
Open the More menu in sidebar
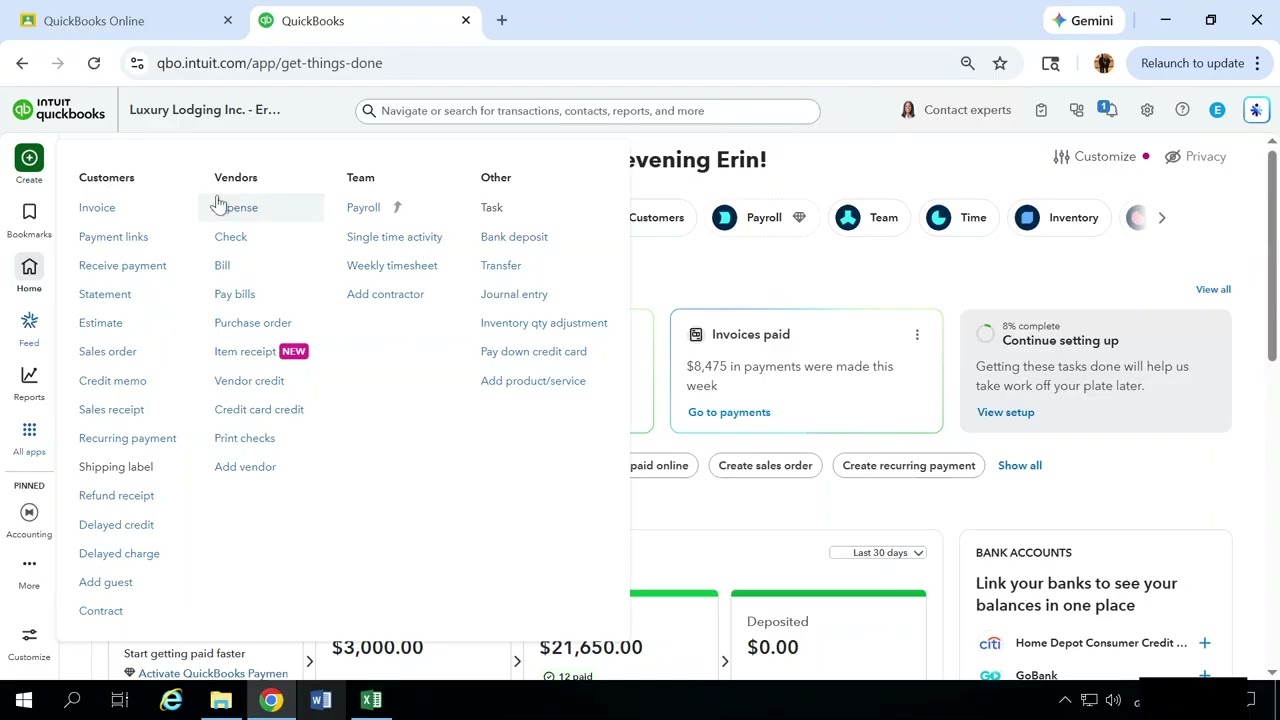(x=29, y=564)
